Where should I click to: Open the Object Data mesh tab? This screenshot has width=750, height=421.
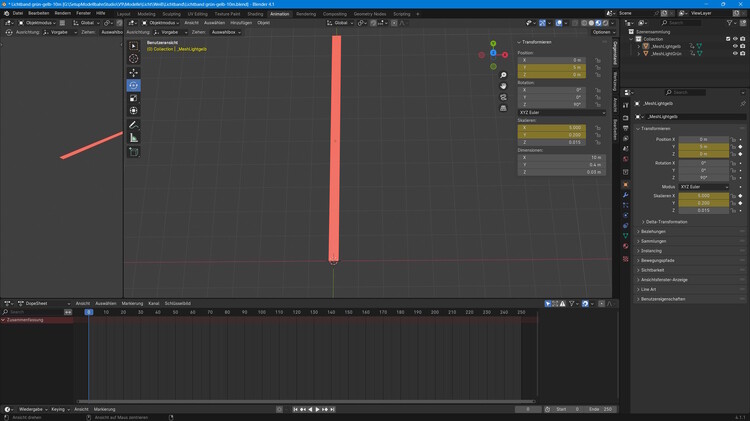(626, 236)
